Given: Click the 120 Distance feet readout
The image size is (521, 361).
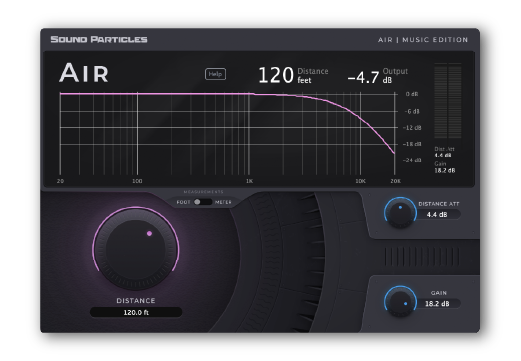Looking at the screenshot, I should click(293, 75).
